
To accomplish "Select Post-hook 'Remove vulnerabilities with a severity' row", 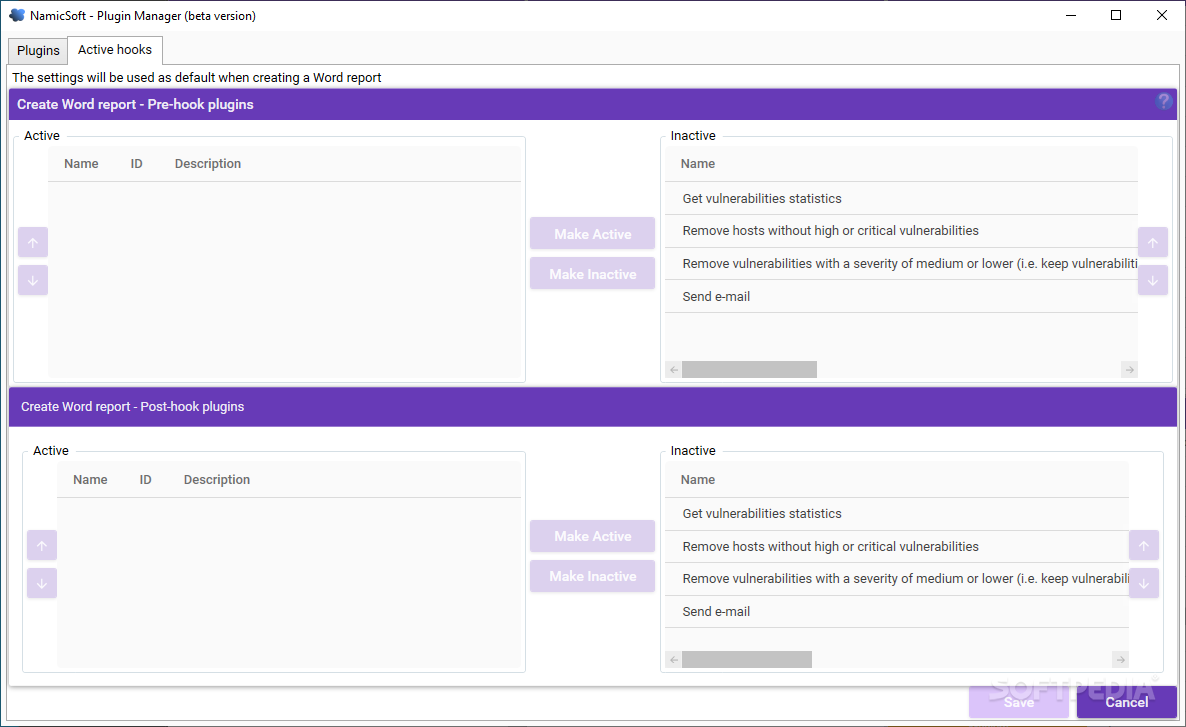I will 897,579.
